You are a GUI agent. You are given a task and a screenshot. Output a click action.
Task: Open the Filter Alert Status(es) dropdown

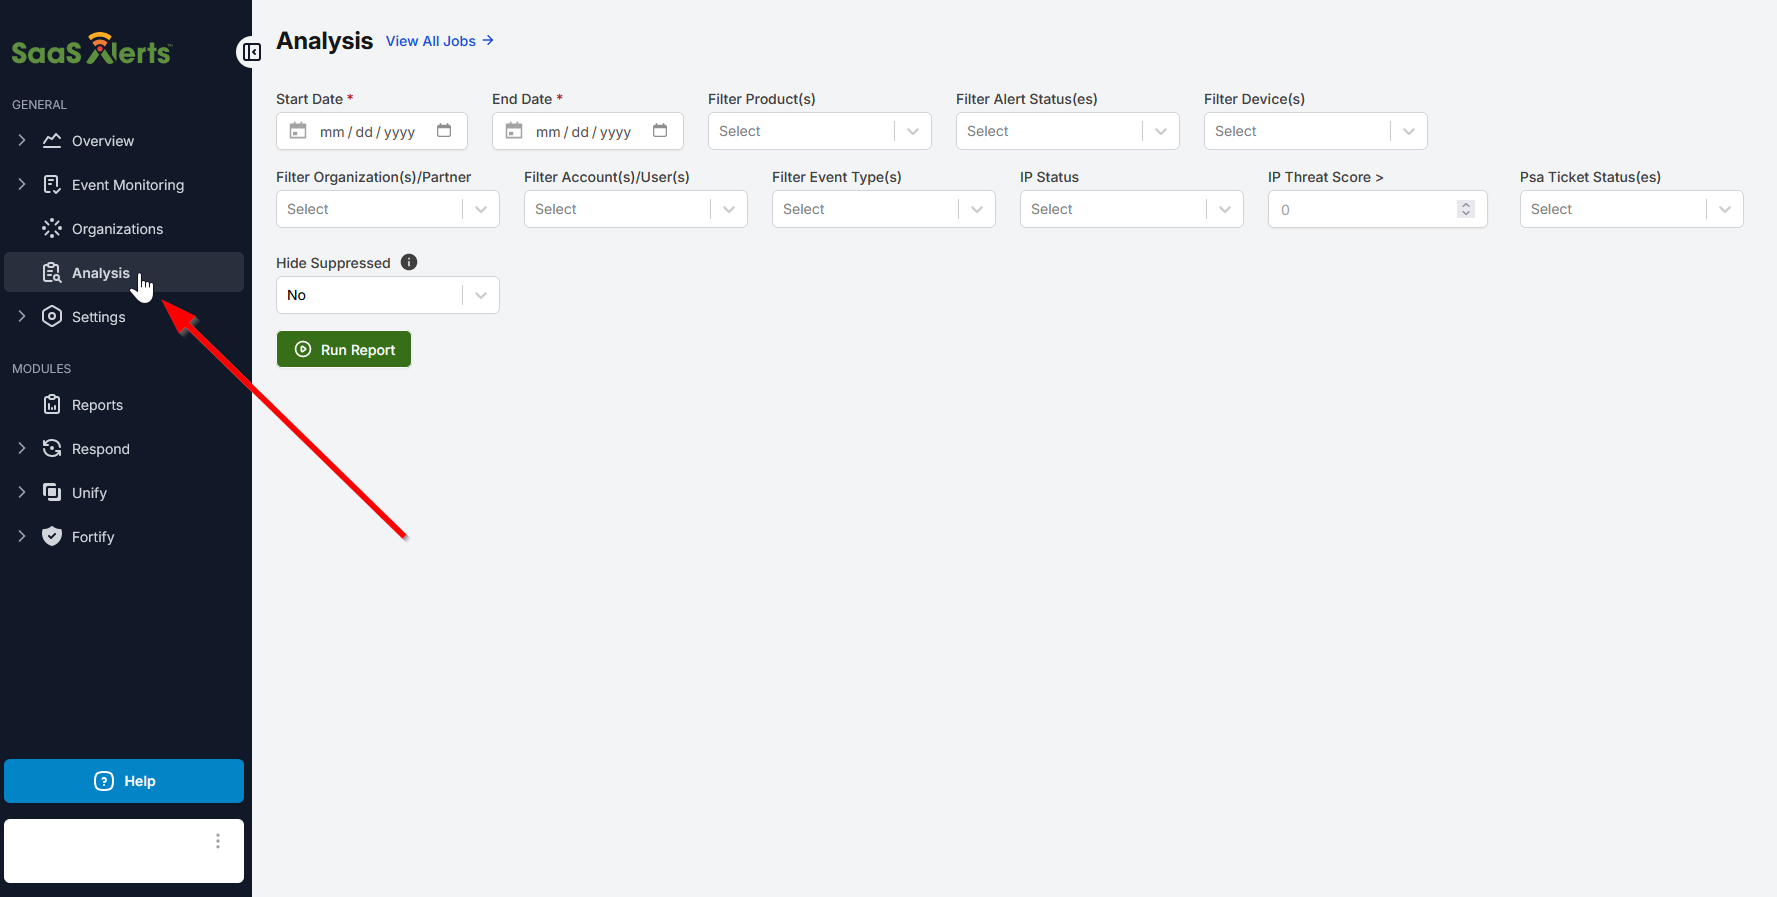(1068, 131)
